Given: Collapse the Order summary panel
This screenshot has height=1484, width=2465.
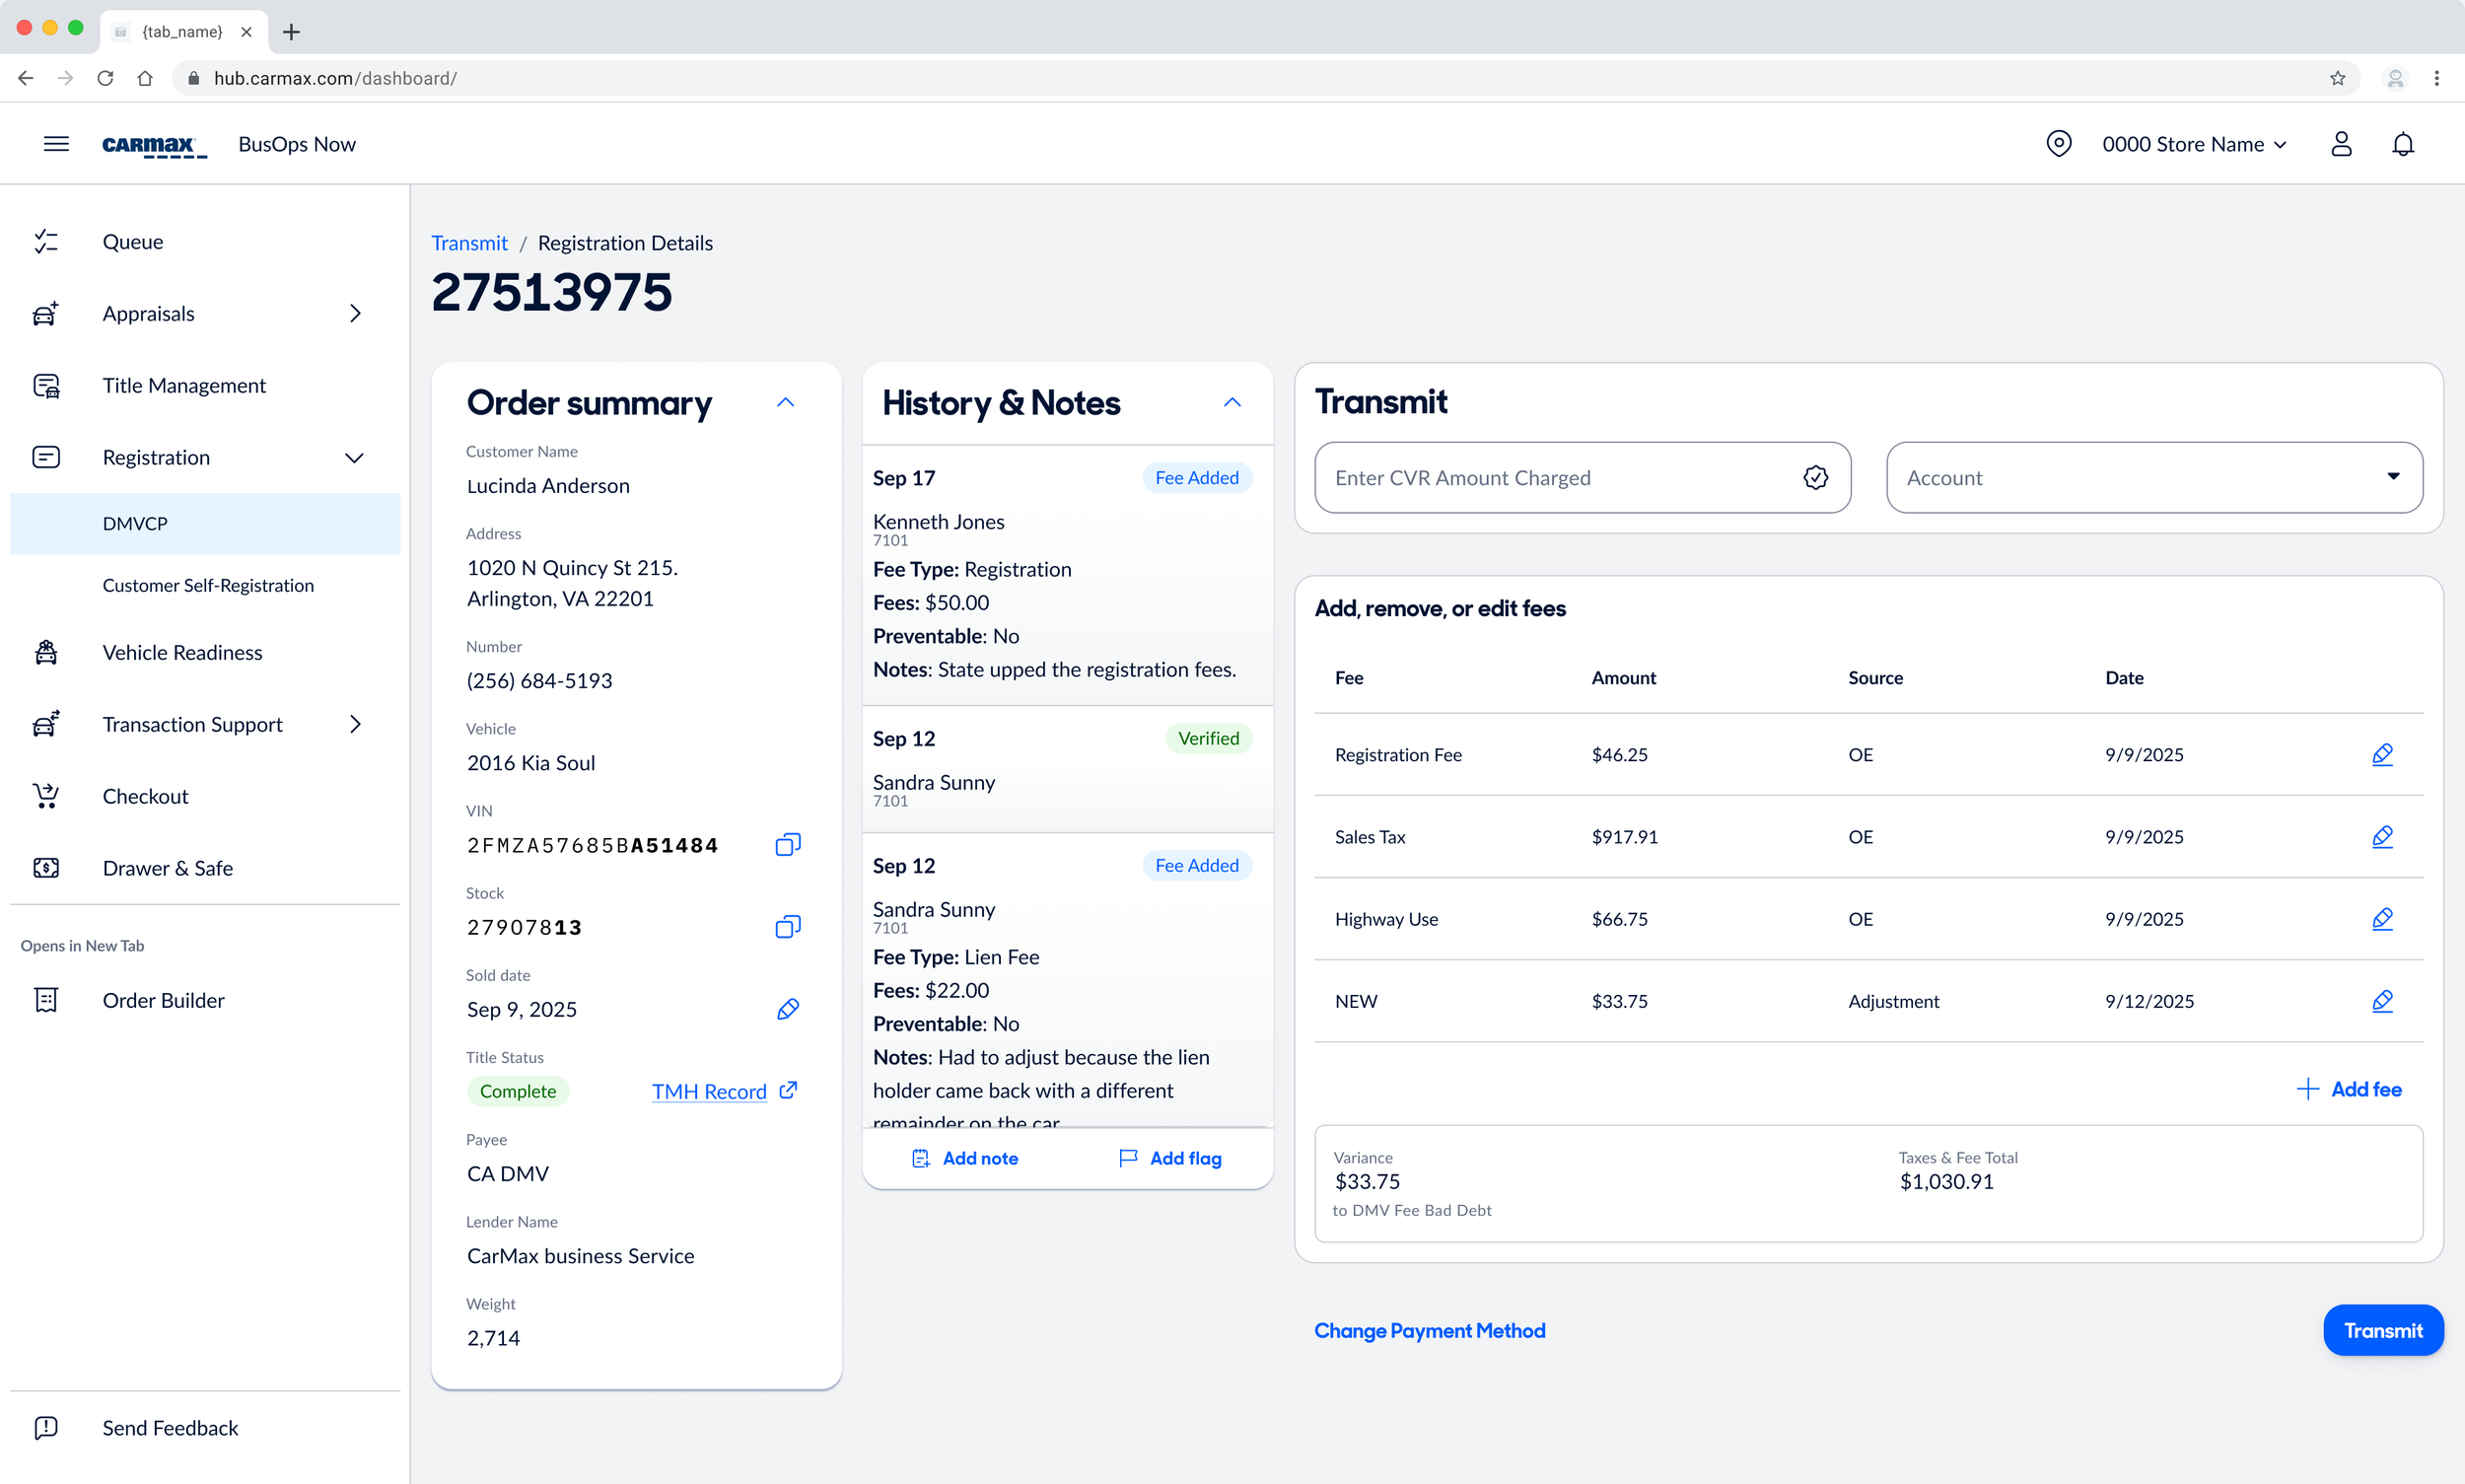Looking at the screenshot, I should click(x=785, y=402).
